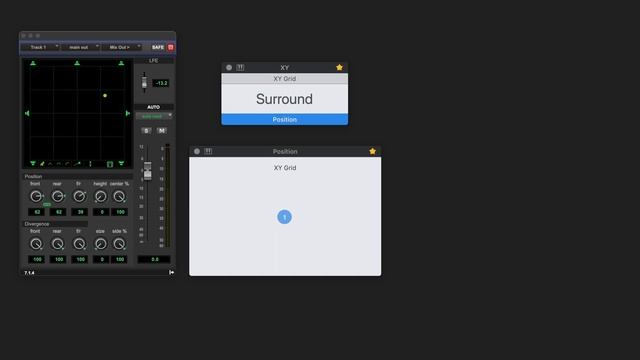Click the Divergence size value 0
Viewport: 640px width, 360px height.
pyautogui.click(x=101, y=259)
